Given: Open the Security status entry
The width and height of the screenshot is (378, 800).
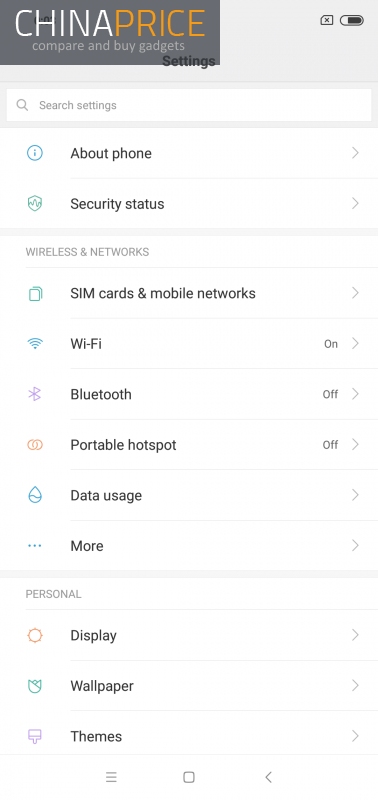Looking at the screenshot, I should (189, 204).
